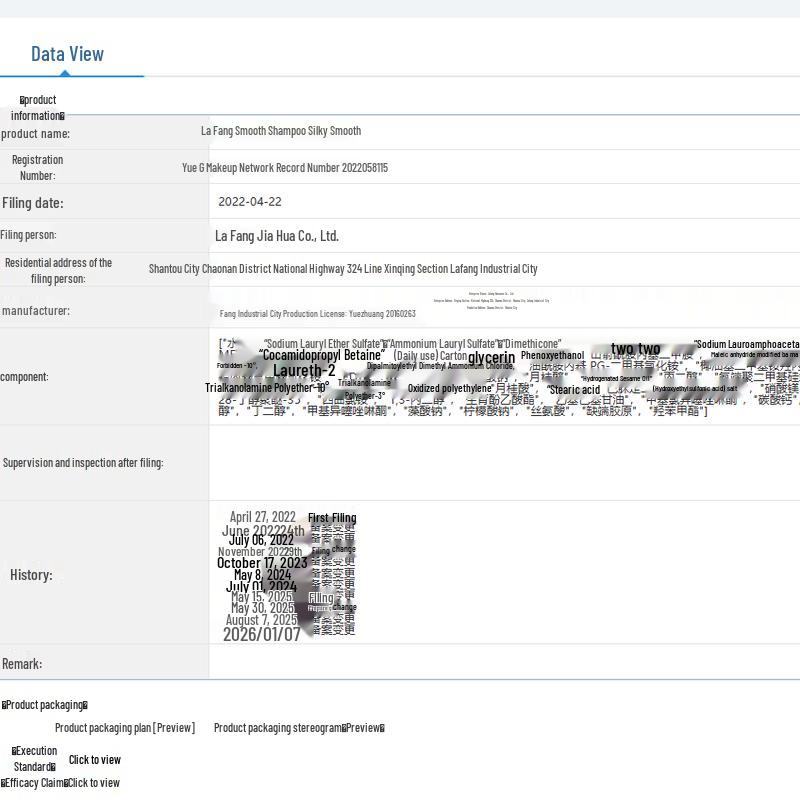Select the October 17, 2023 history entry
The width and height of the screenshot is (800, 800).
pos(262,563)
